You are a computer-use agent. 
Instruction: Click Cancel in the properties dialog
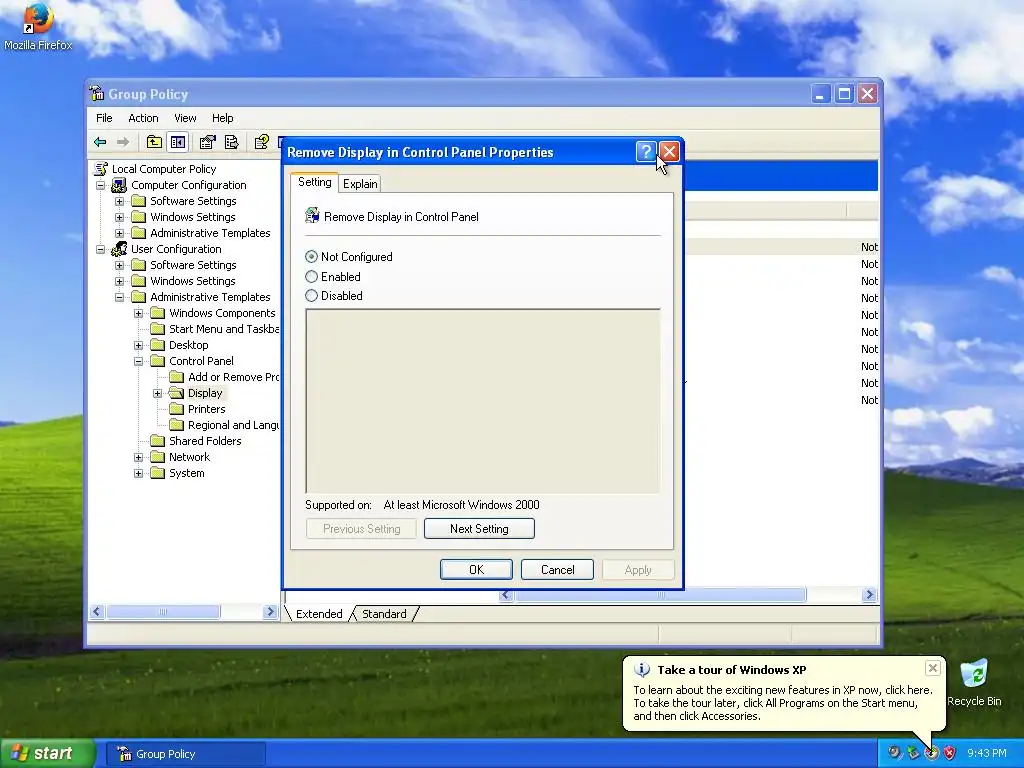557,569
